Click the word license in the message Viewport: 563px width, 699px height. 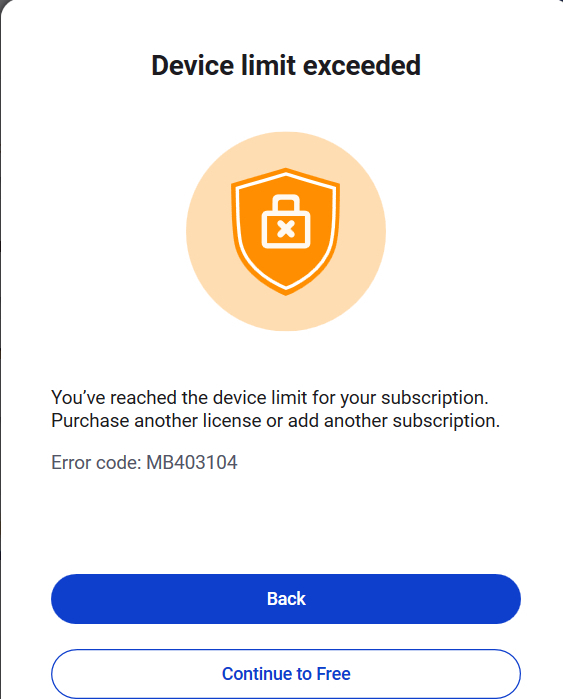point(232,421)
